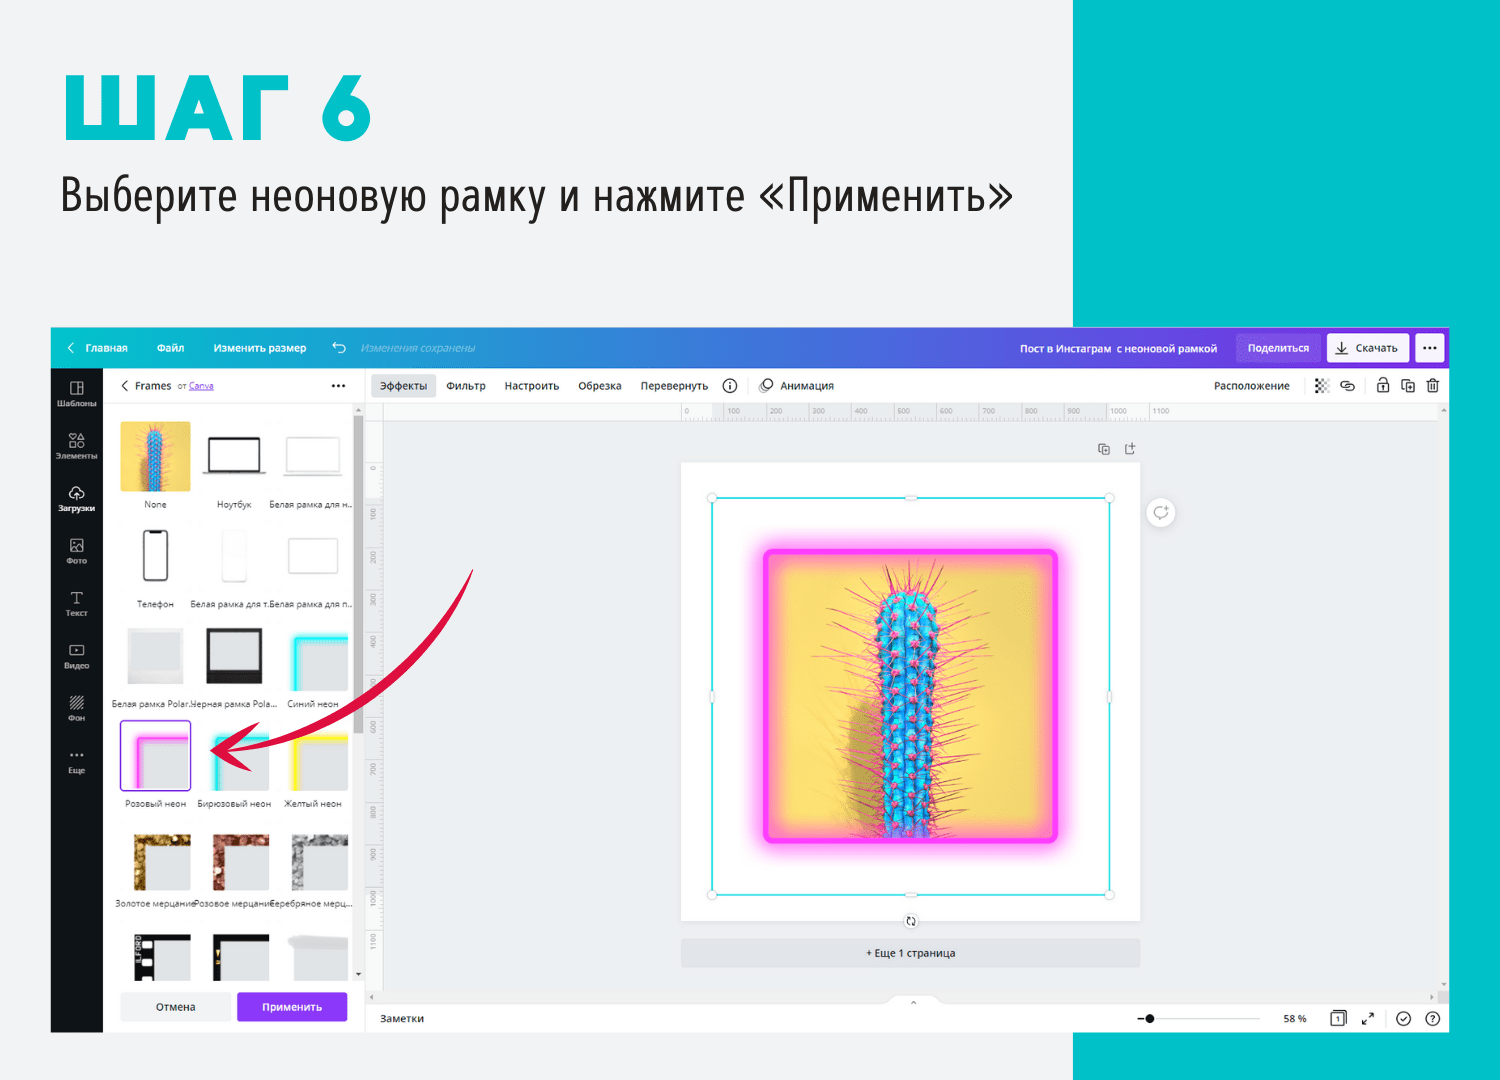Click the transparency checkerboard icon
Screen dimensions: 1500x1080
[x=1321, y=386]
